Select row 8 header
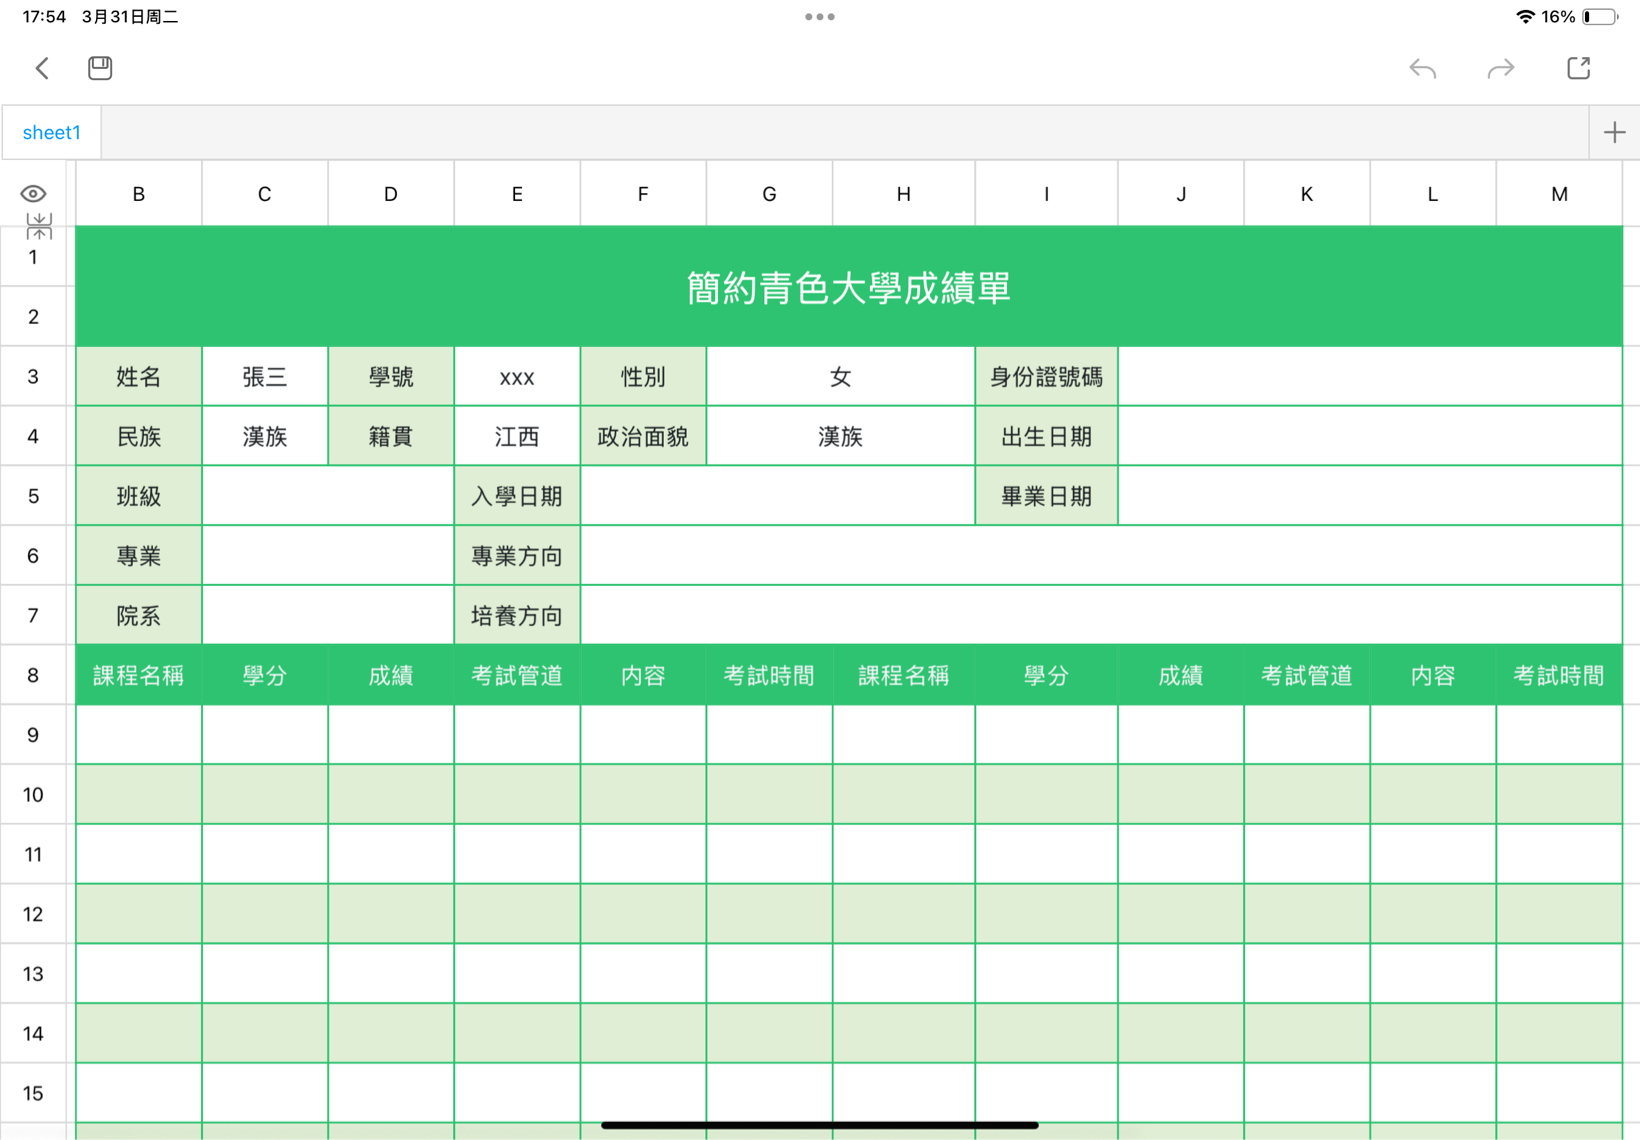Screen dimensions: 1640x1140 click(x=33, y=675)
